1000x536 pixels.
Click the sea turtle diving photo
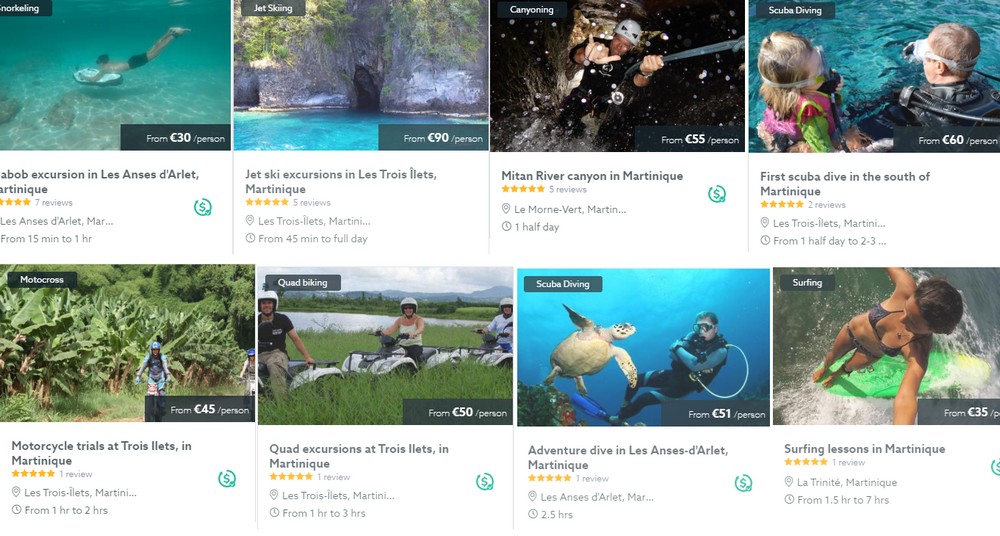643,347
